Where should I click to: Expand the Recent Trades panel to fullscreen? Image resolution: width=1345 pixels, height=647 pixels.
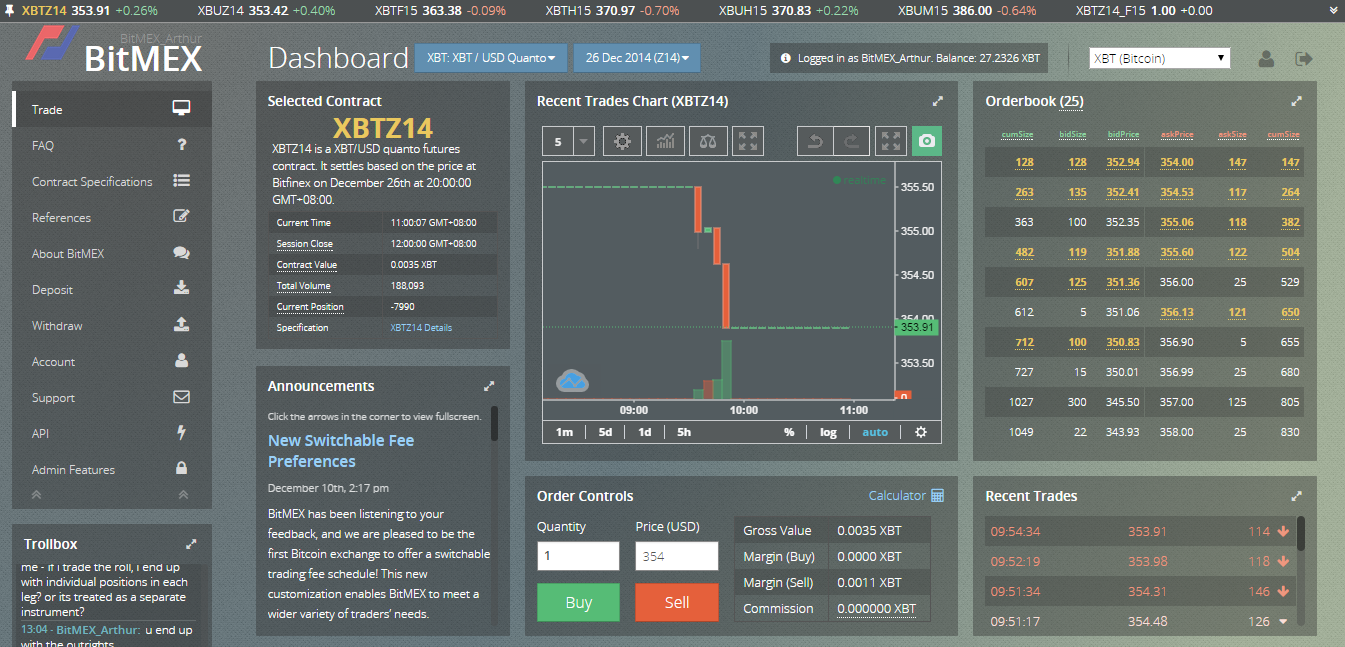pyautogui.click(x=1296, y=496)
